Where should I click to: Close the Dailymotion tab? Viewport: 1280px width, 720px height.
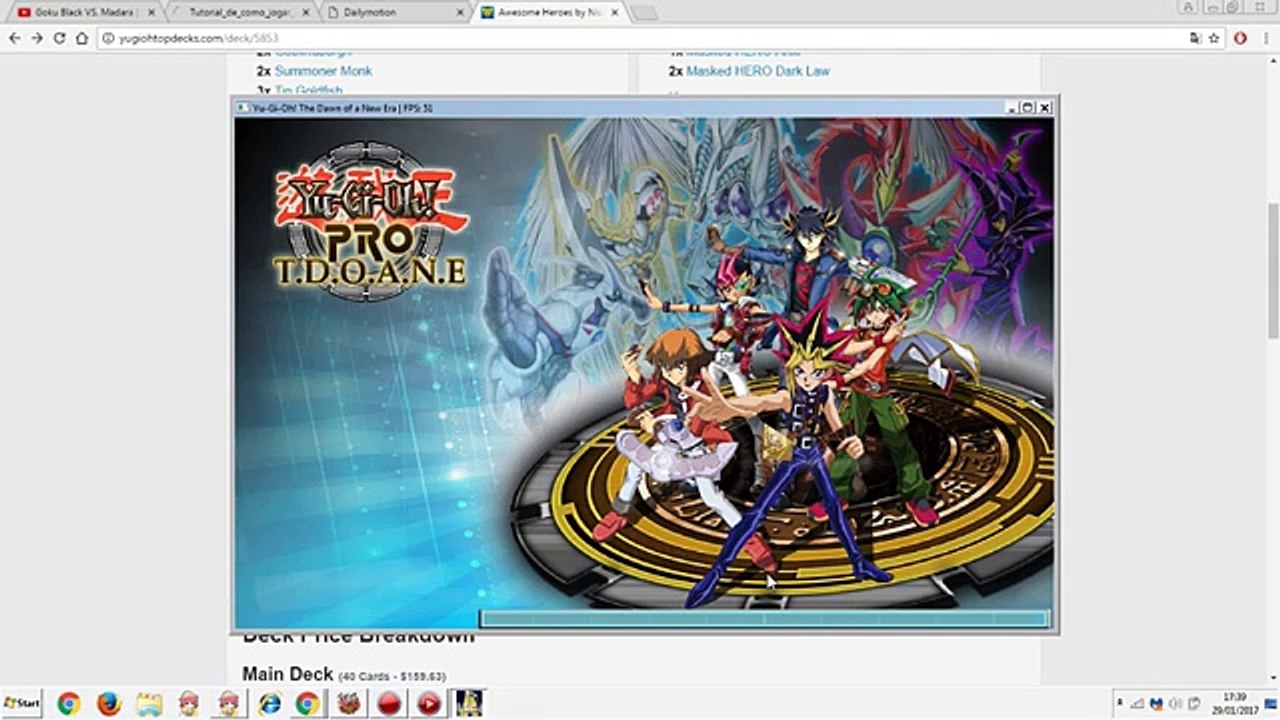(x=460, y=13)
